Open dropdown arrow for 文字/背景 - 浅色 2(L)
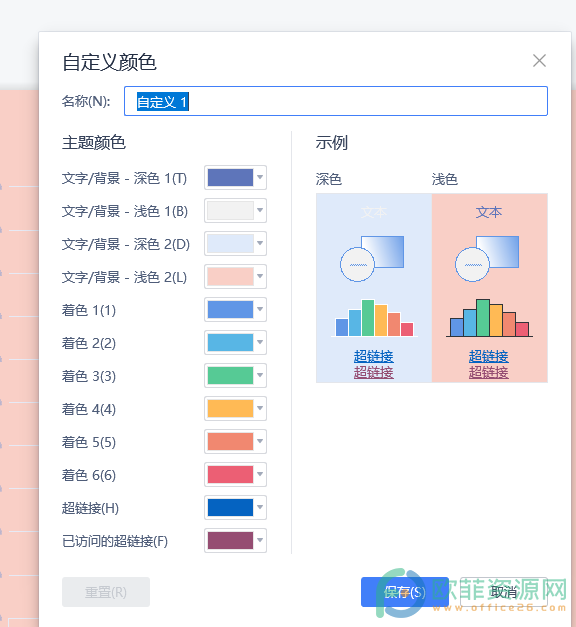 (x=260, y=276)
